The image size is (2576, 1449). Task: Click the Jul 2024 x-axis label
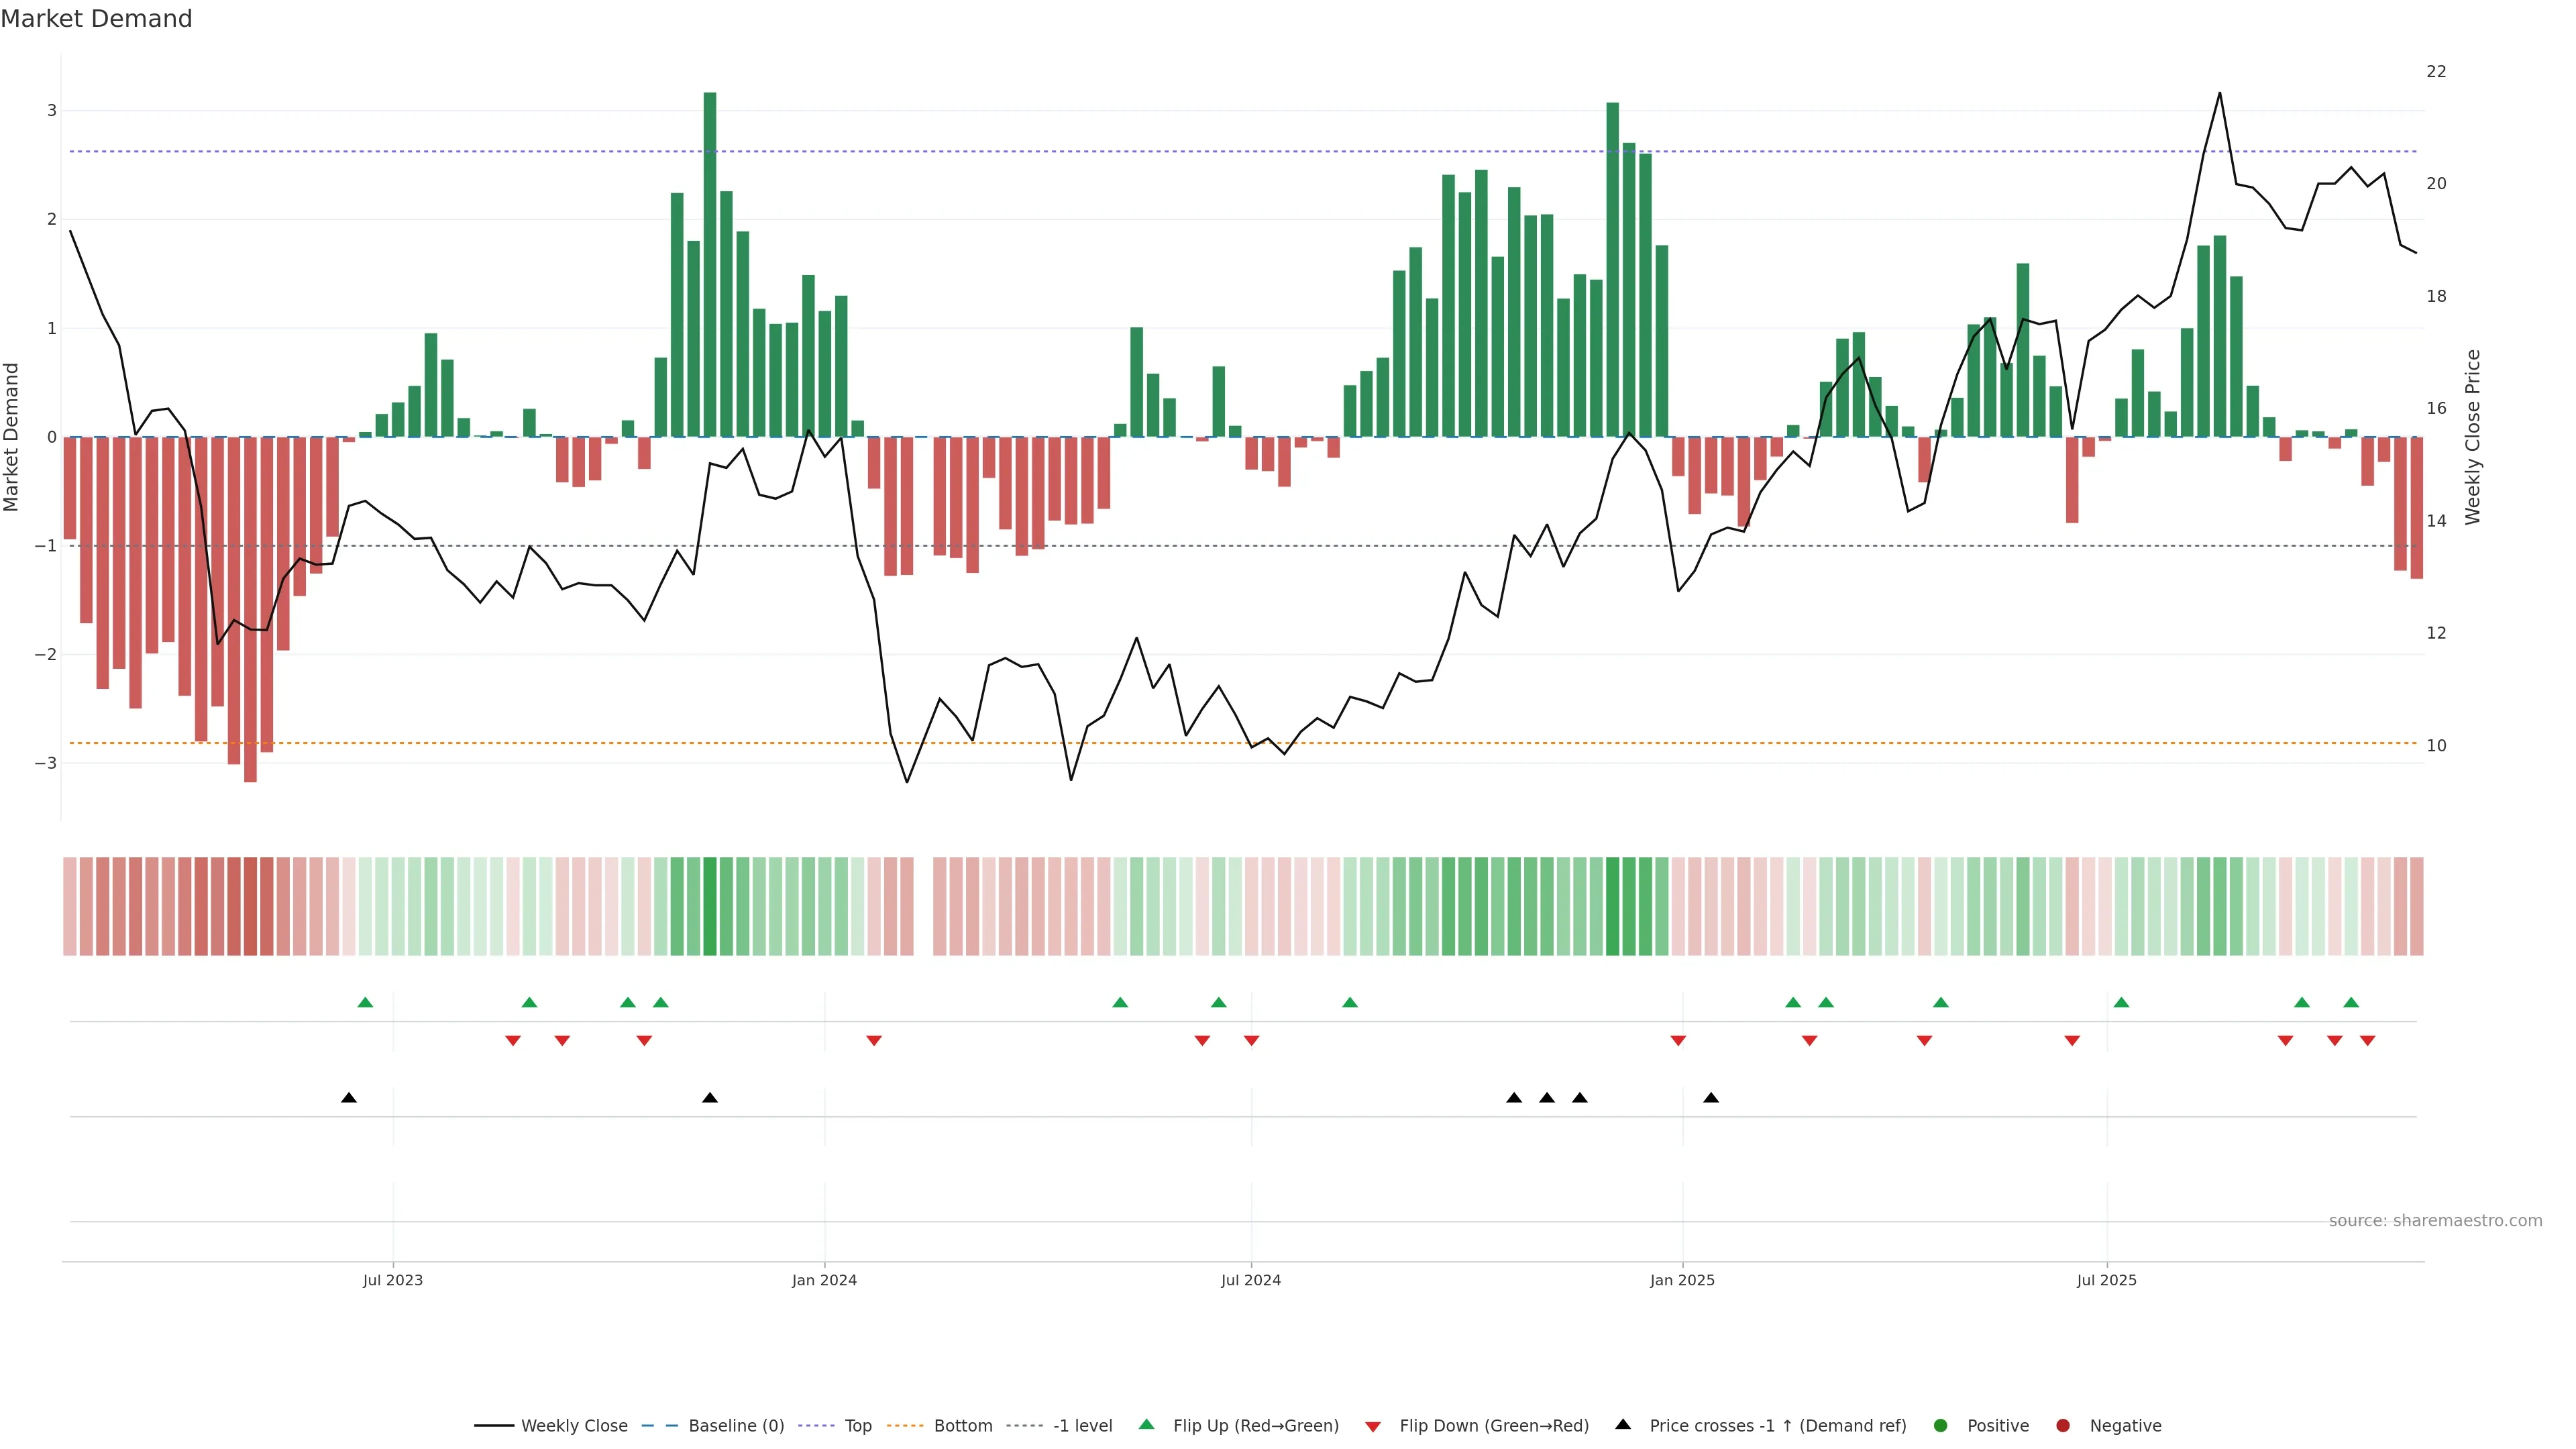click(1250, 1281)
